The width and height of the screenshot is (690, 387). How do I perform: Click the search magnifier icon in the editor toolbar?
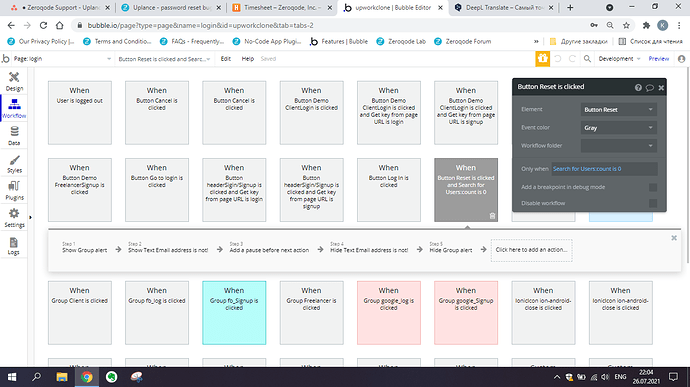click(587, 59)
